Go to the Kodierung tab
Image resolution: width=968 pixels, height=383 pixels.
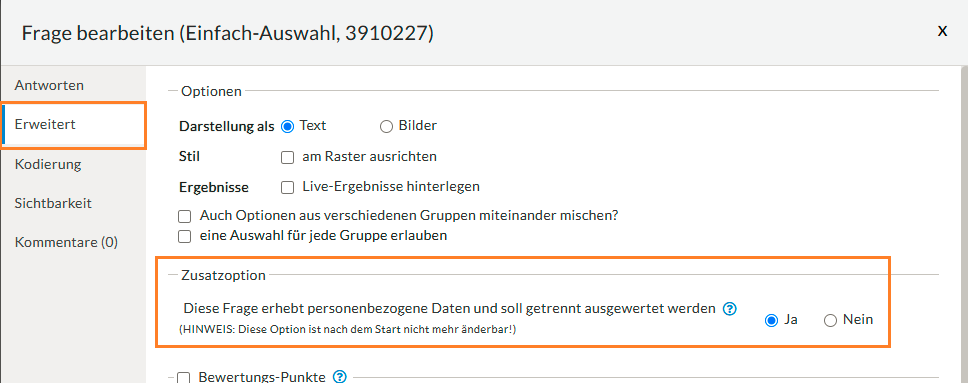click(48, 164)
